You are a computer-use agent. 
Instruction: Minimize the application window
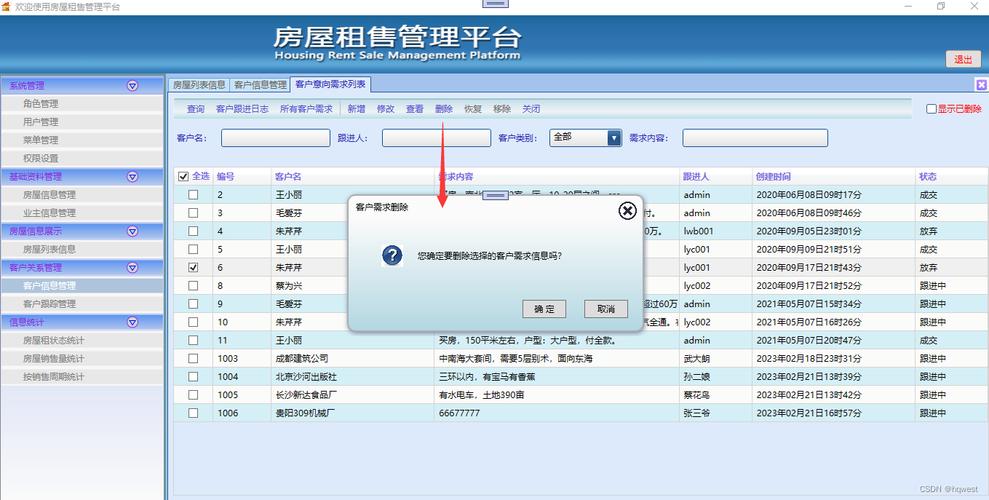(x=909, y=6)
